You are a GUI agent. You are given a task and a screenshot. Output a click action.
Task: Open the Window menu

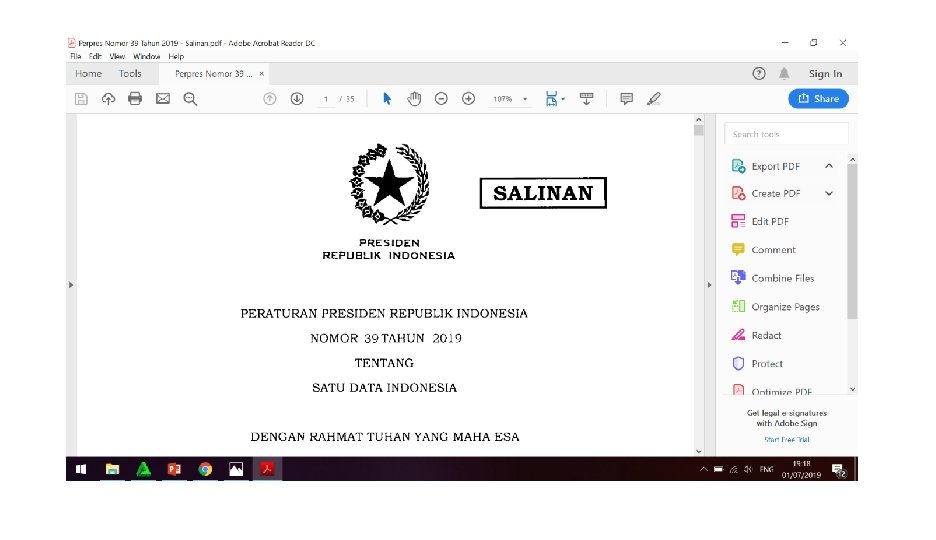point(146,56)
